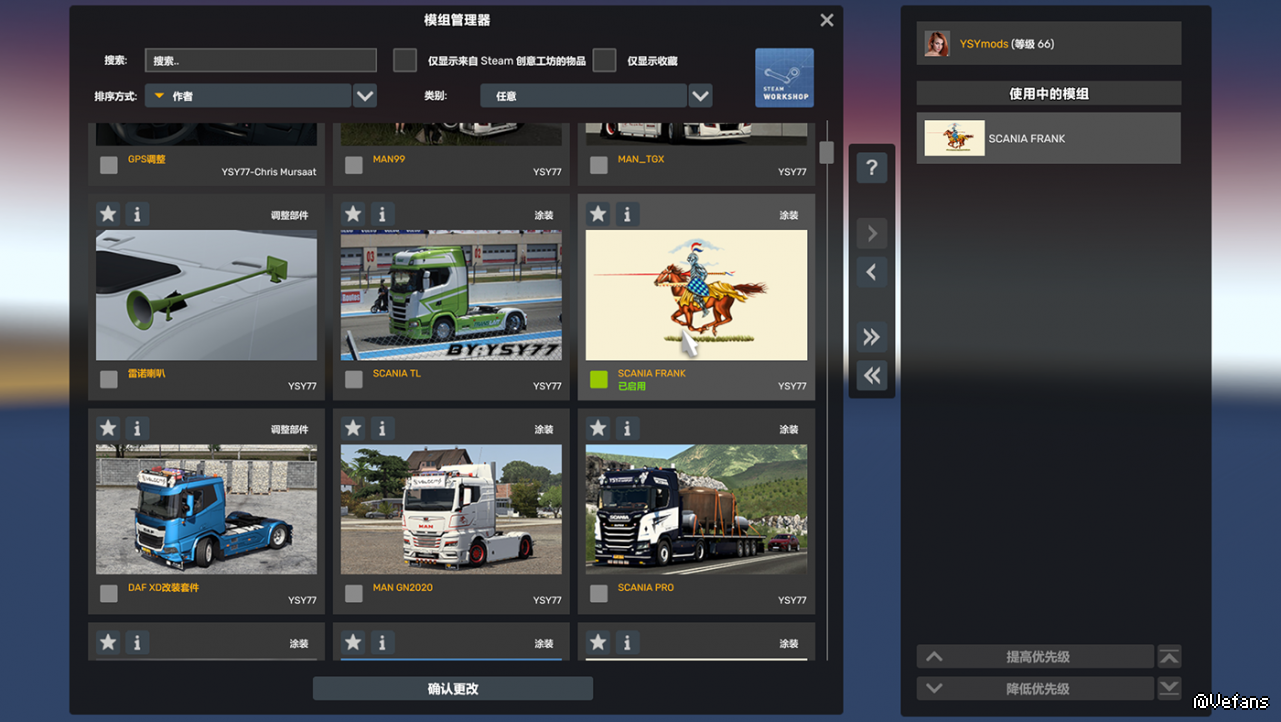Deactivate all mods with the double left arrow

pos(872,375)
